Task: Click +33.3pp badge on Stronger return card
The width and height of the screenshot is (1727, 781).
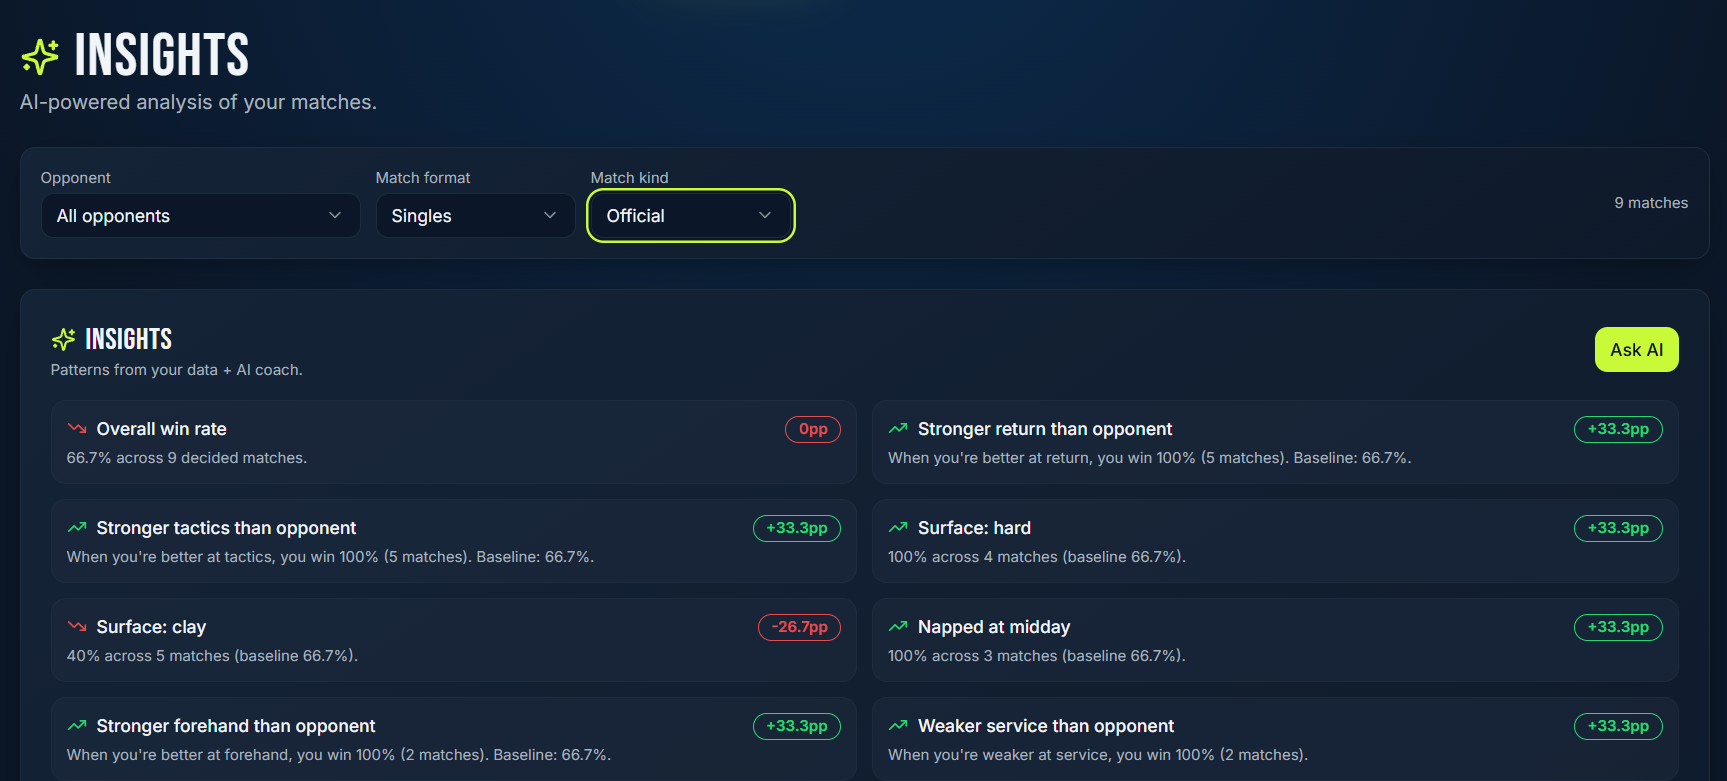Action: point(1618,429)
